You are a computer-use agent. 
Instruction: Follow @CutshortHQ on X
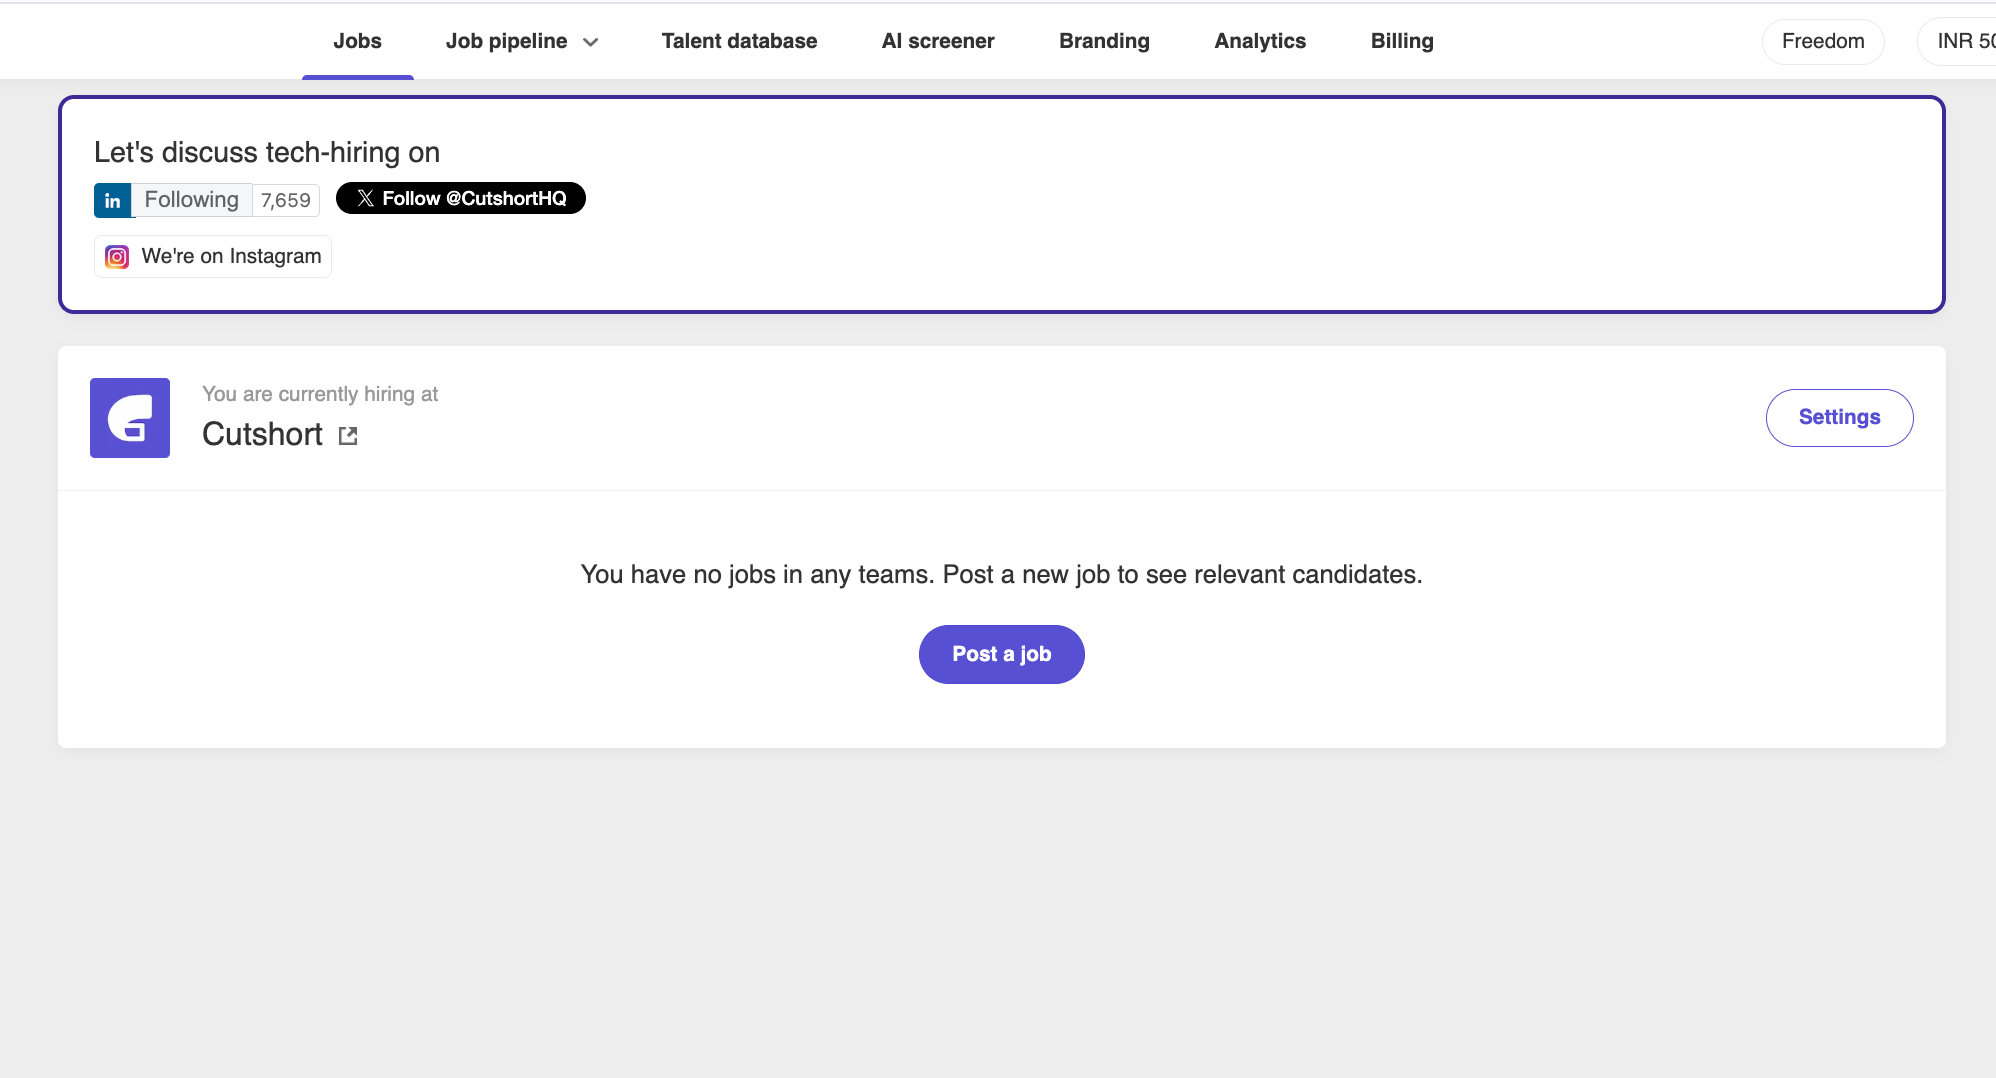point(460,198)
